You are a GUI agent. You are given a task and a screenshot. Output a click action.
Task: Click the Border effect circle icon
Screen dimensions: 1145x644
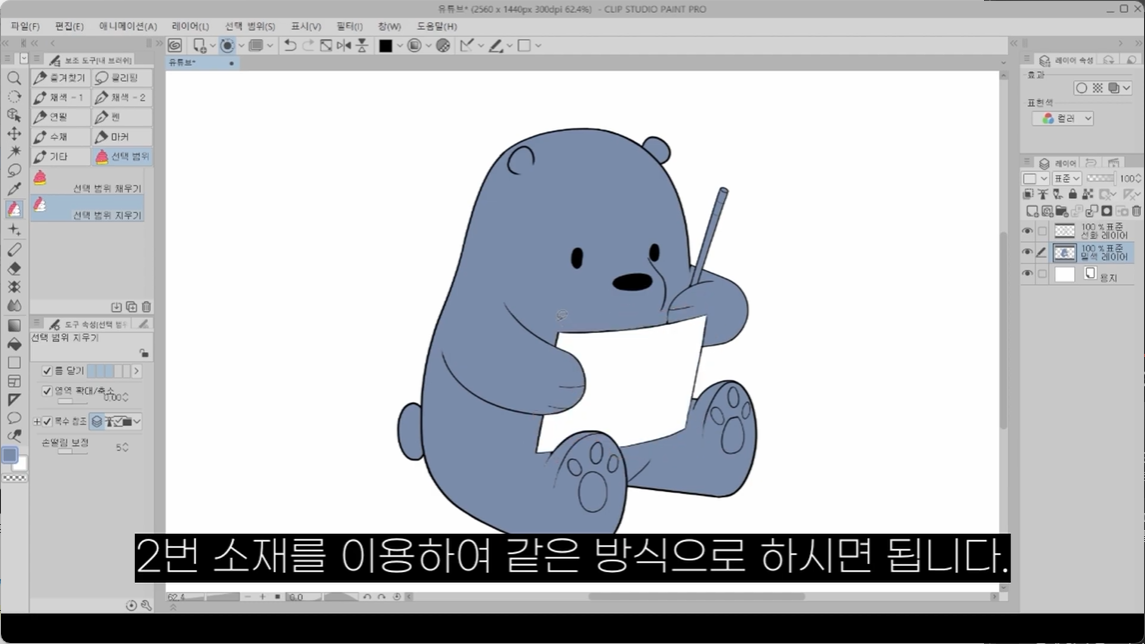pos(1081,88)
